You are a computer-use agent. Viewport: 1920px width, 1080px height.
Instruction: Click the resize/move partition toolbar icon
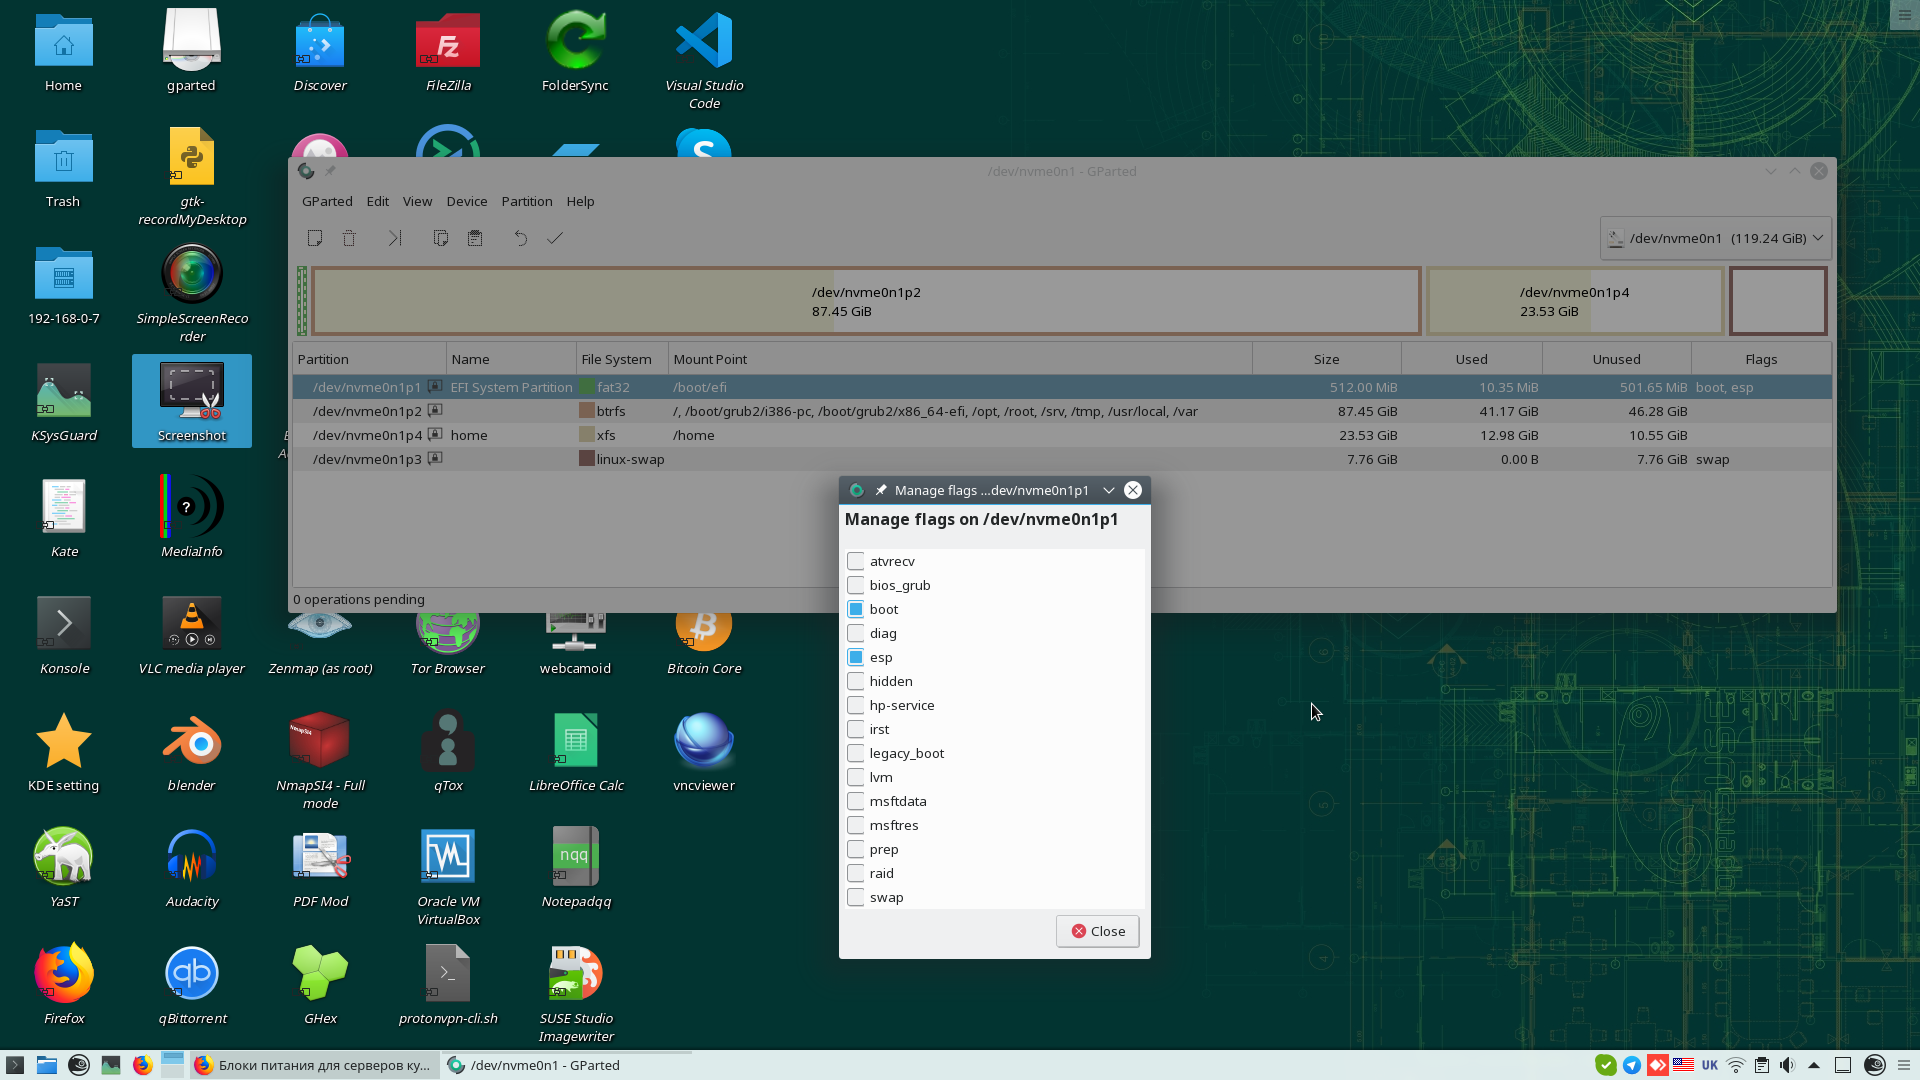tap(395, 238)
